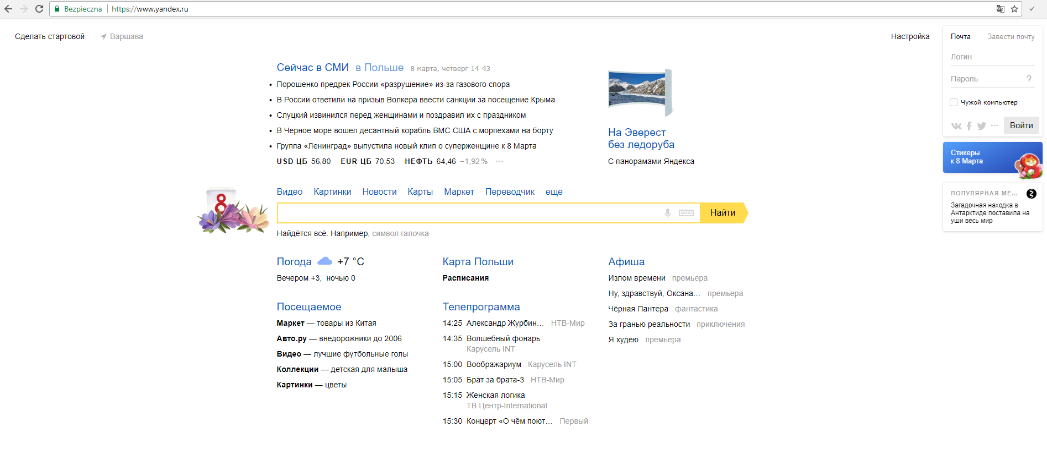The image size is (1047, 449).
Task: Click Расписания under Карта Польши
Action: click(465, 278)
